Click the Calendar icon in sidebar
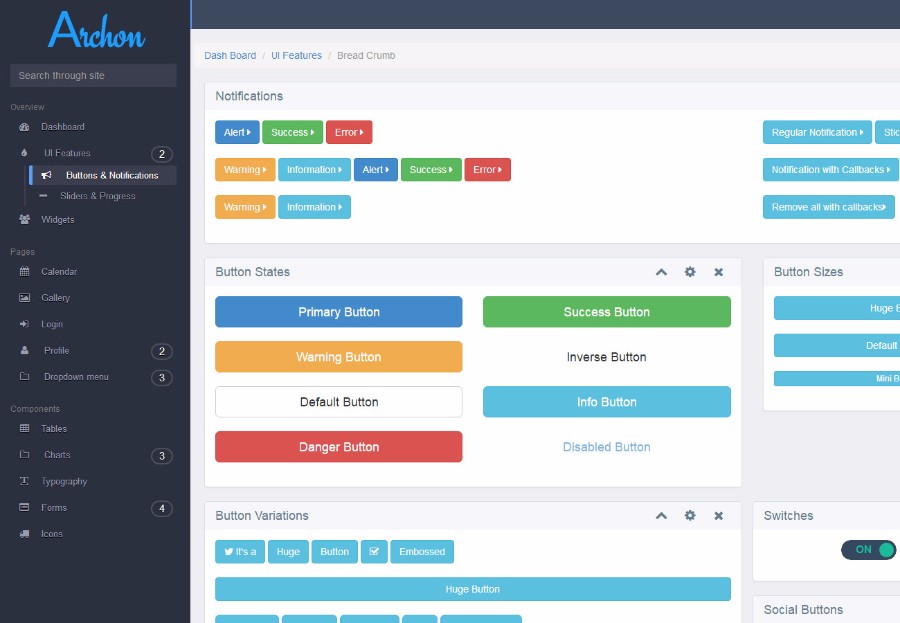The image size is (900, 623). point(24,272)
